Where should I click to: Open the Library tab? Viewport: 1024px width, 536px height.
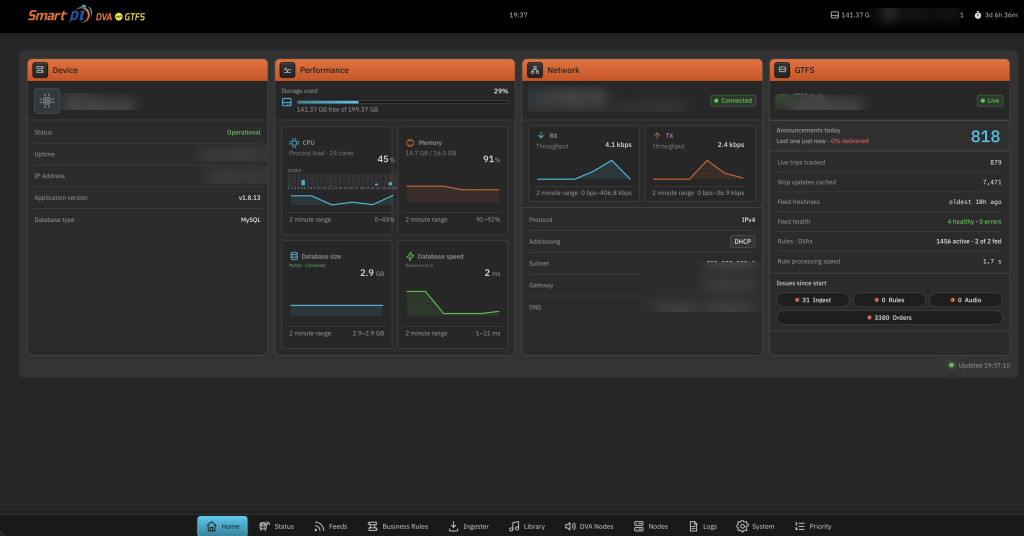point(527,526)
